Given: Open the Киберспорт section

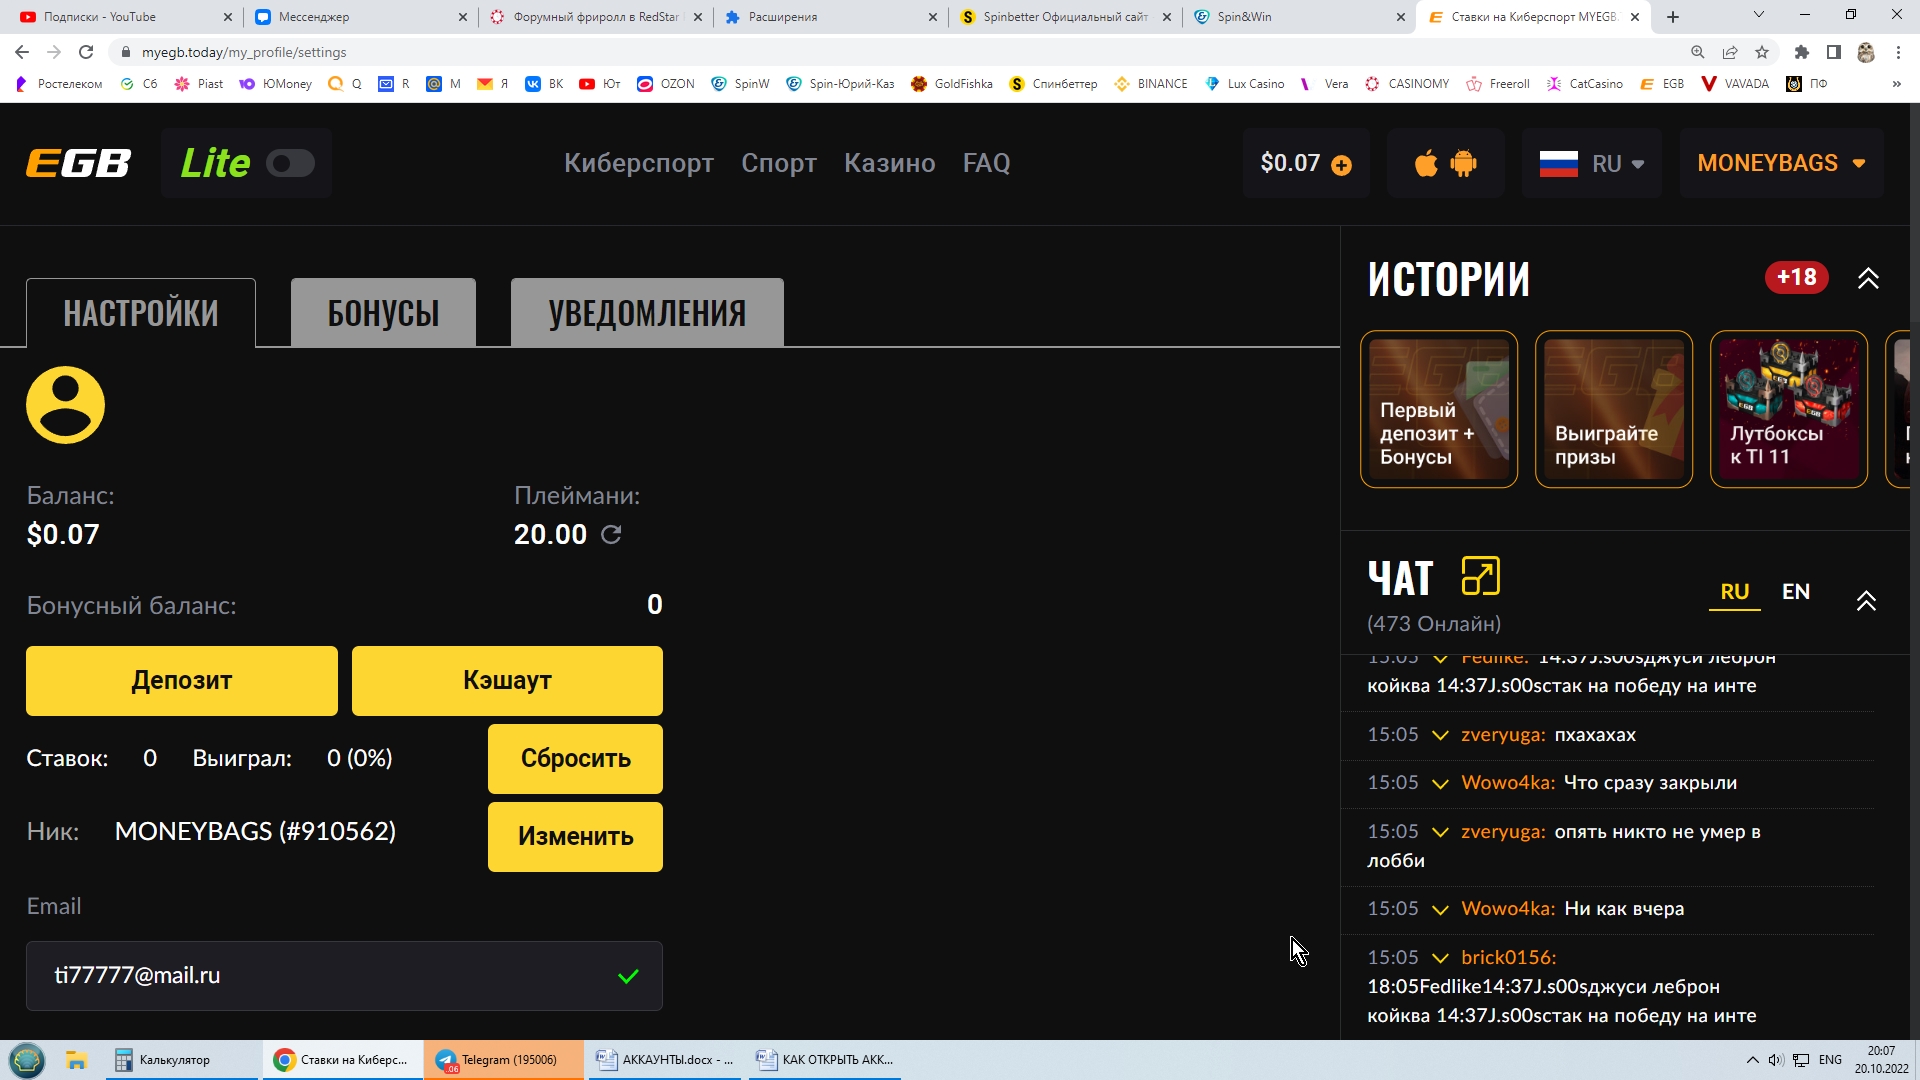Looking at the screenshot, I should (638, 163).
